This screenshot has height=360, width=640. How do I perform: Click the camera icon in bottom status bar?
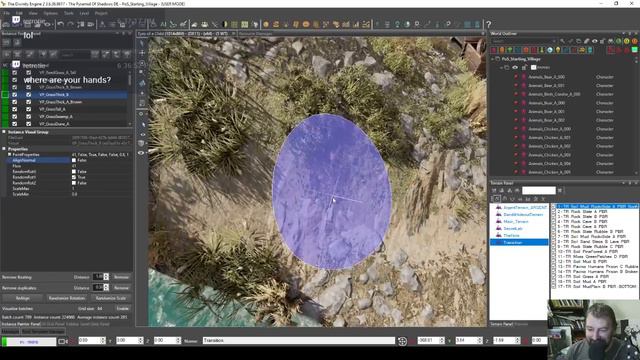pyautogui.click(x=62, y=341)
